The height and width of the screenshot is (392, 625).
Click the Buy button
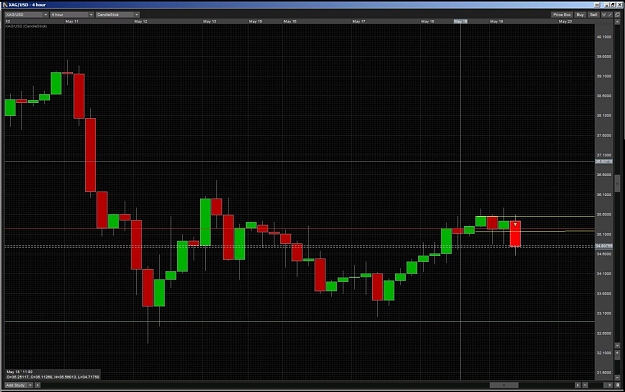click(x=580, y=15)
